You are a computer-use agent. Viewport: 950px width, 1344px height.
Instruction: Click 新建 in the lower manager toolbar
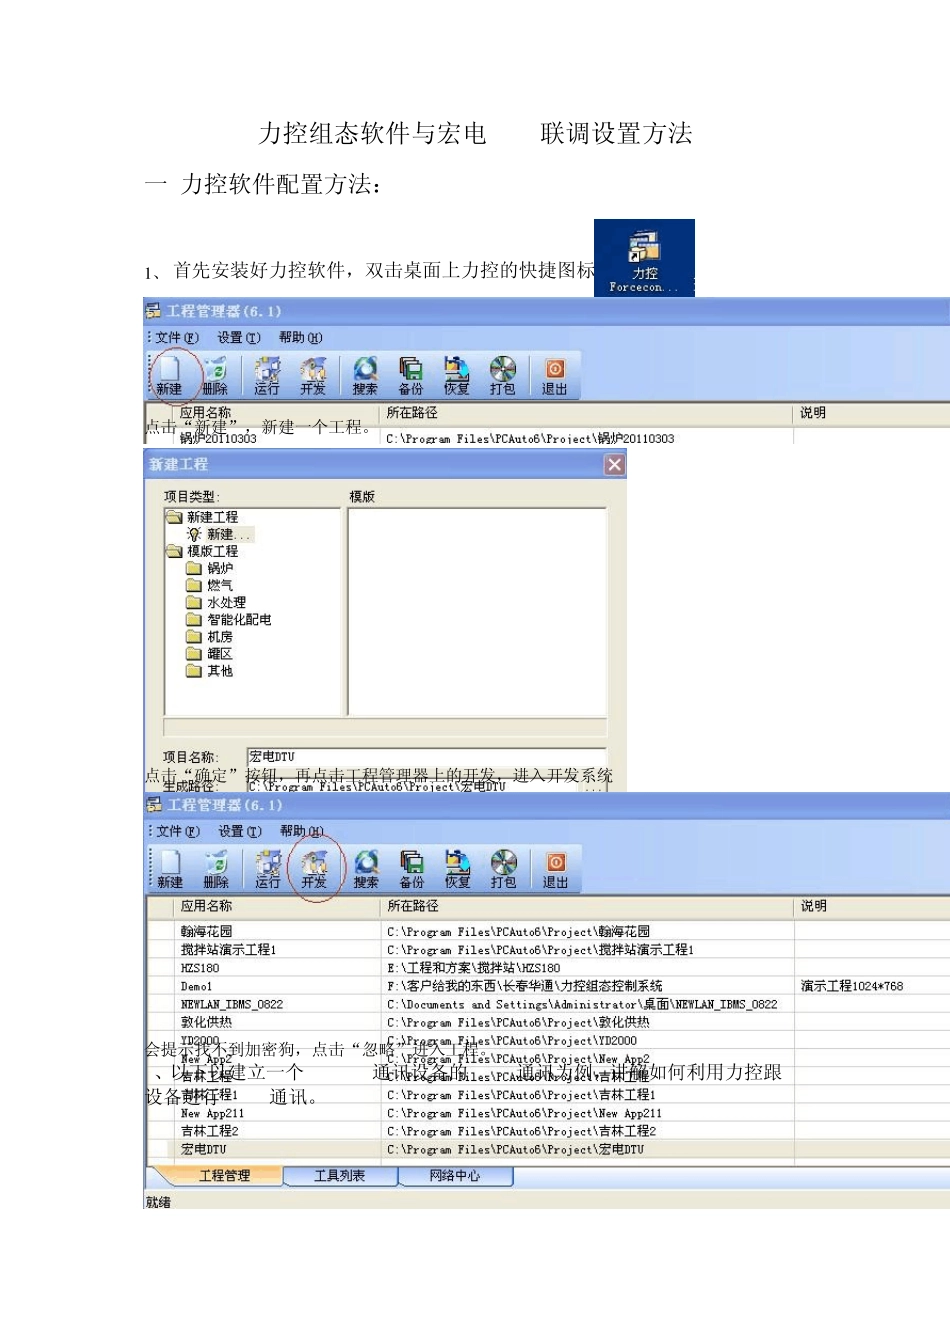170,868
